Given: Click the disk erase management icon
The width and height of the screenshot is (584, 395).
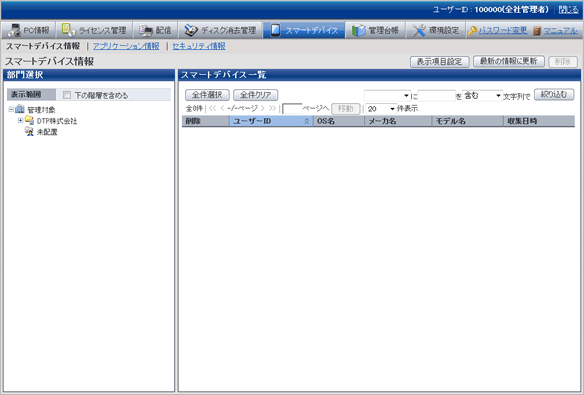Looking at the screenshot, I should [191, 31].
